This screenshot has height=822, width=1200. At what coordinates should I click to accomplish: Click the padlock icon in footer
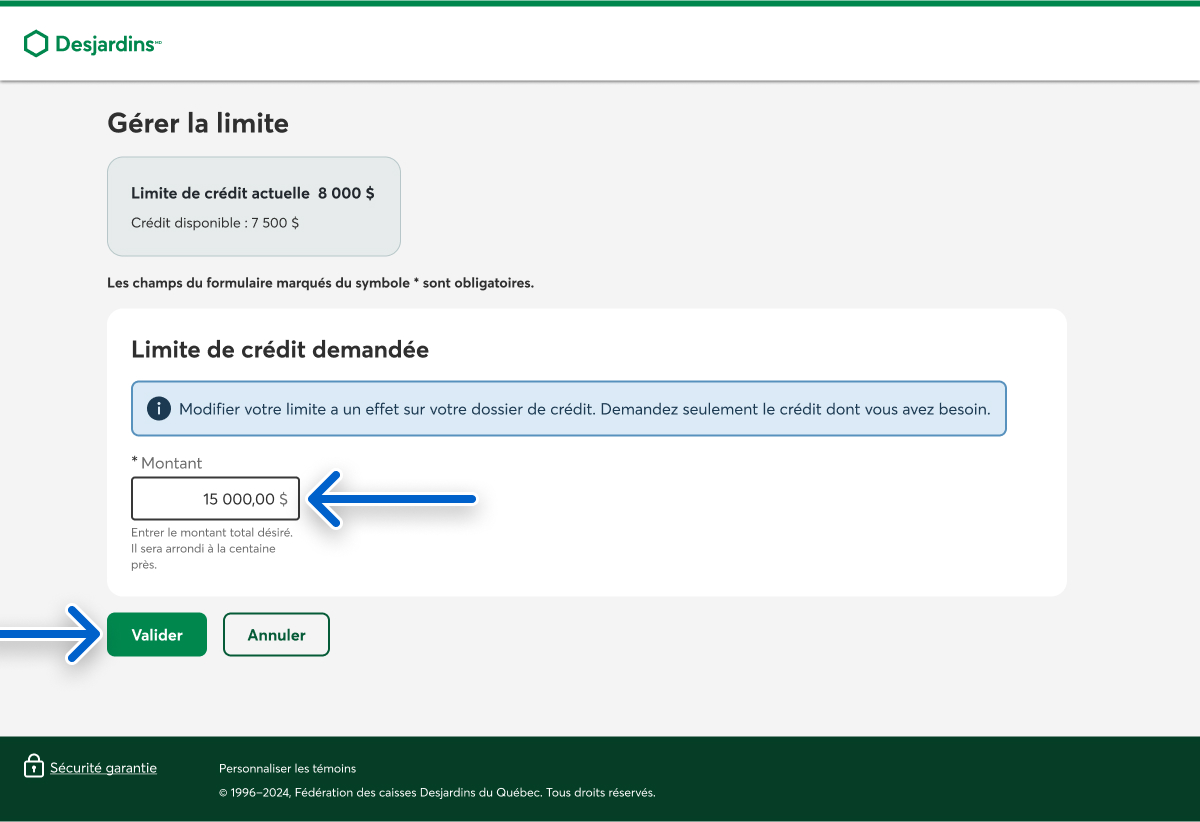(34, 767)
